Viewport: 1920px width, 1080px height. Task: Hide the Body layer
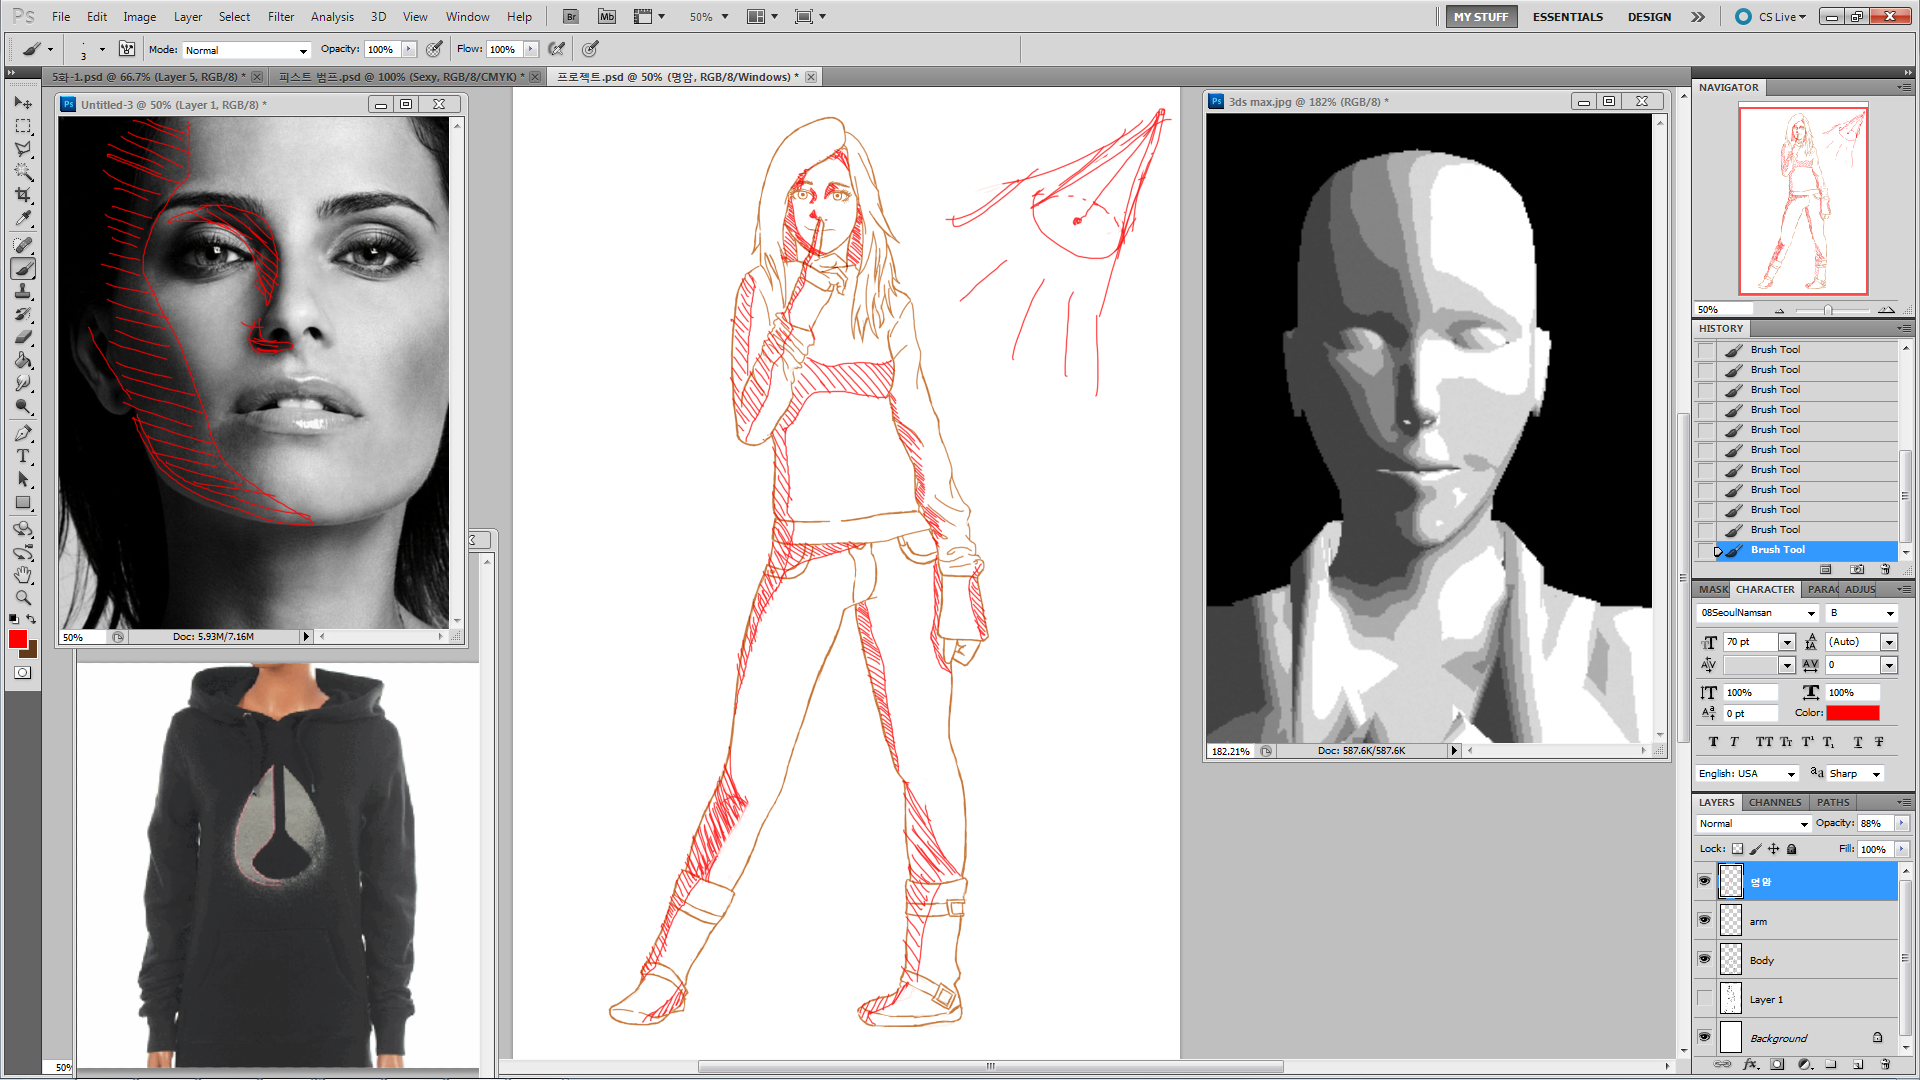(1705, 960)
